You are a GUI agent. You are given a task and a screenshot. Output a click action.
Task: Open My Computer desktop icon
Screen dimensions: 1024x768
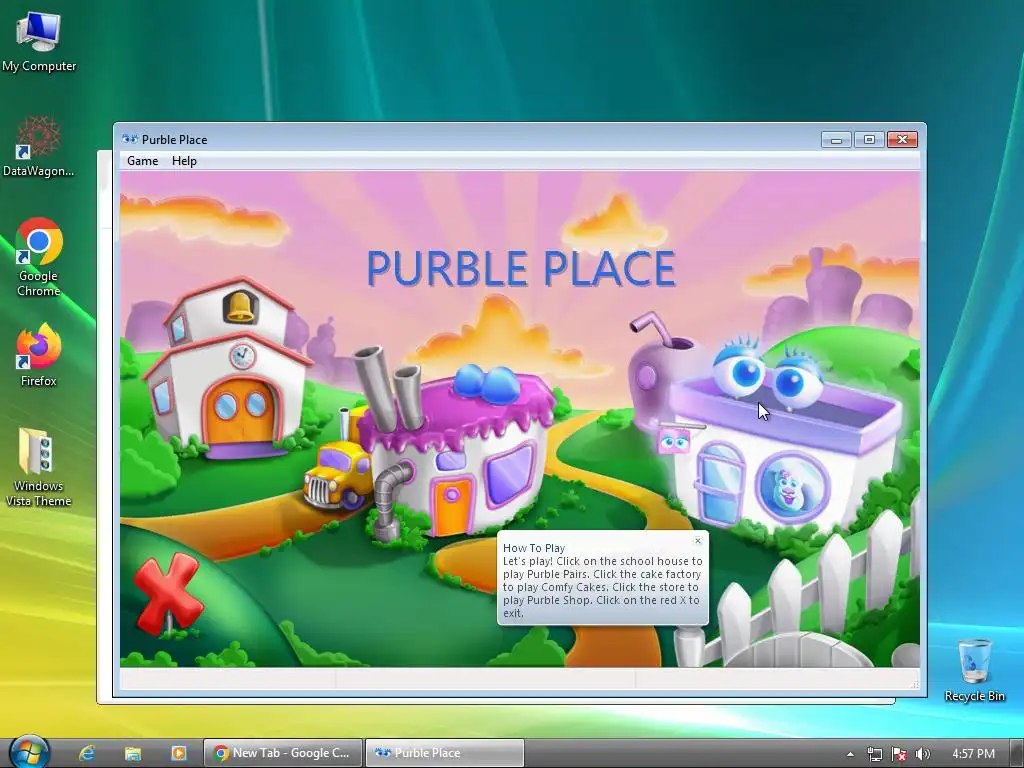(x=39, y=42)
